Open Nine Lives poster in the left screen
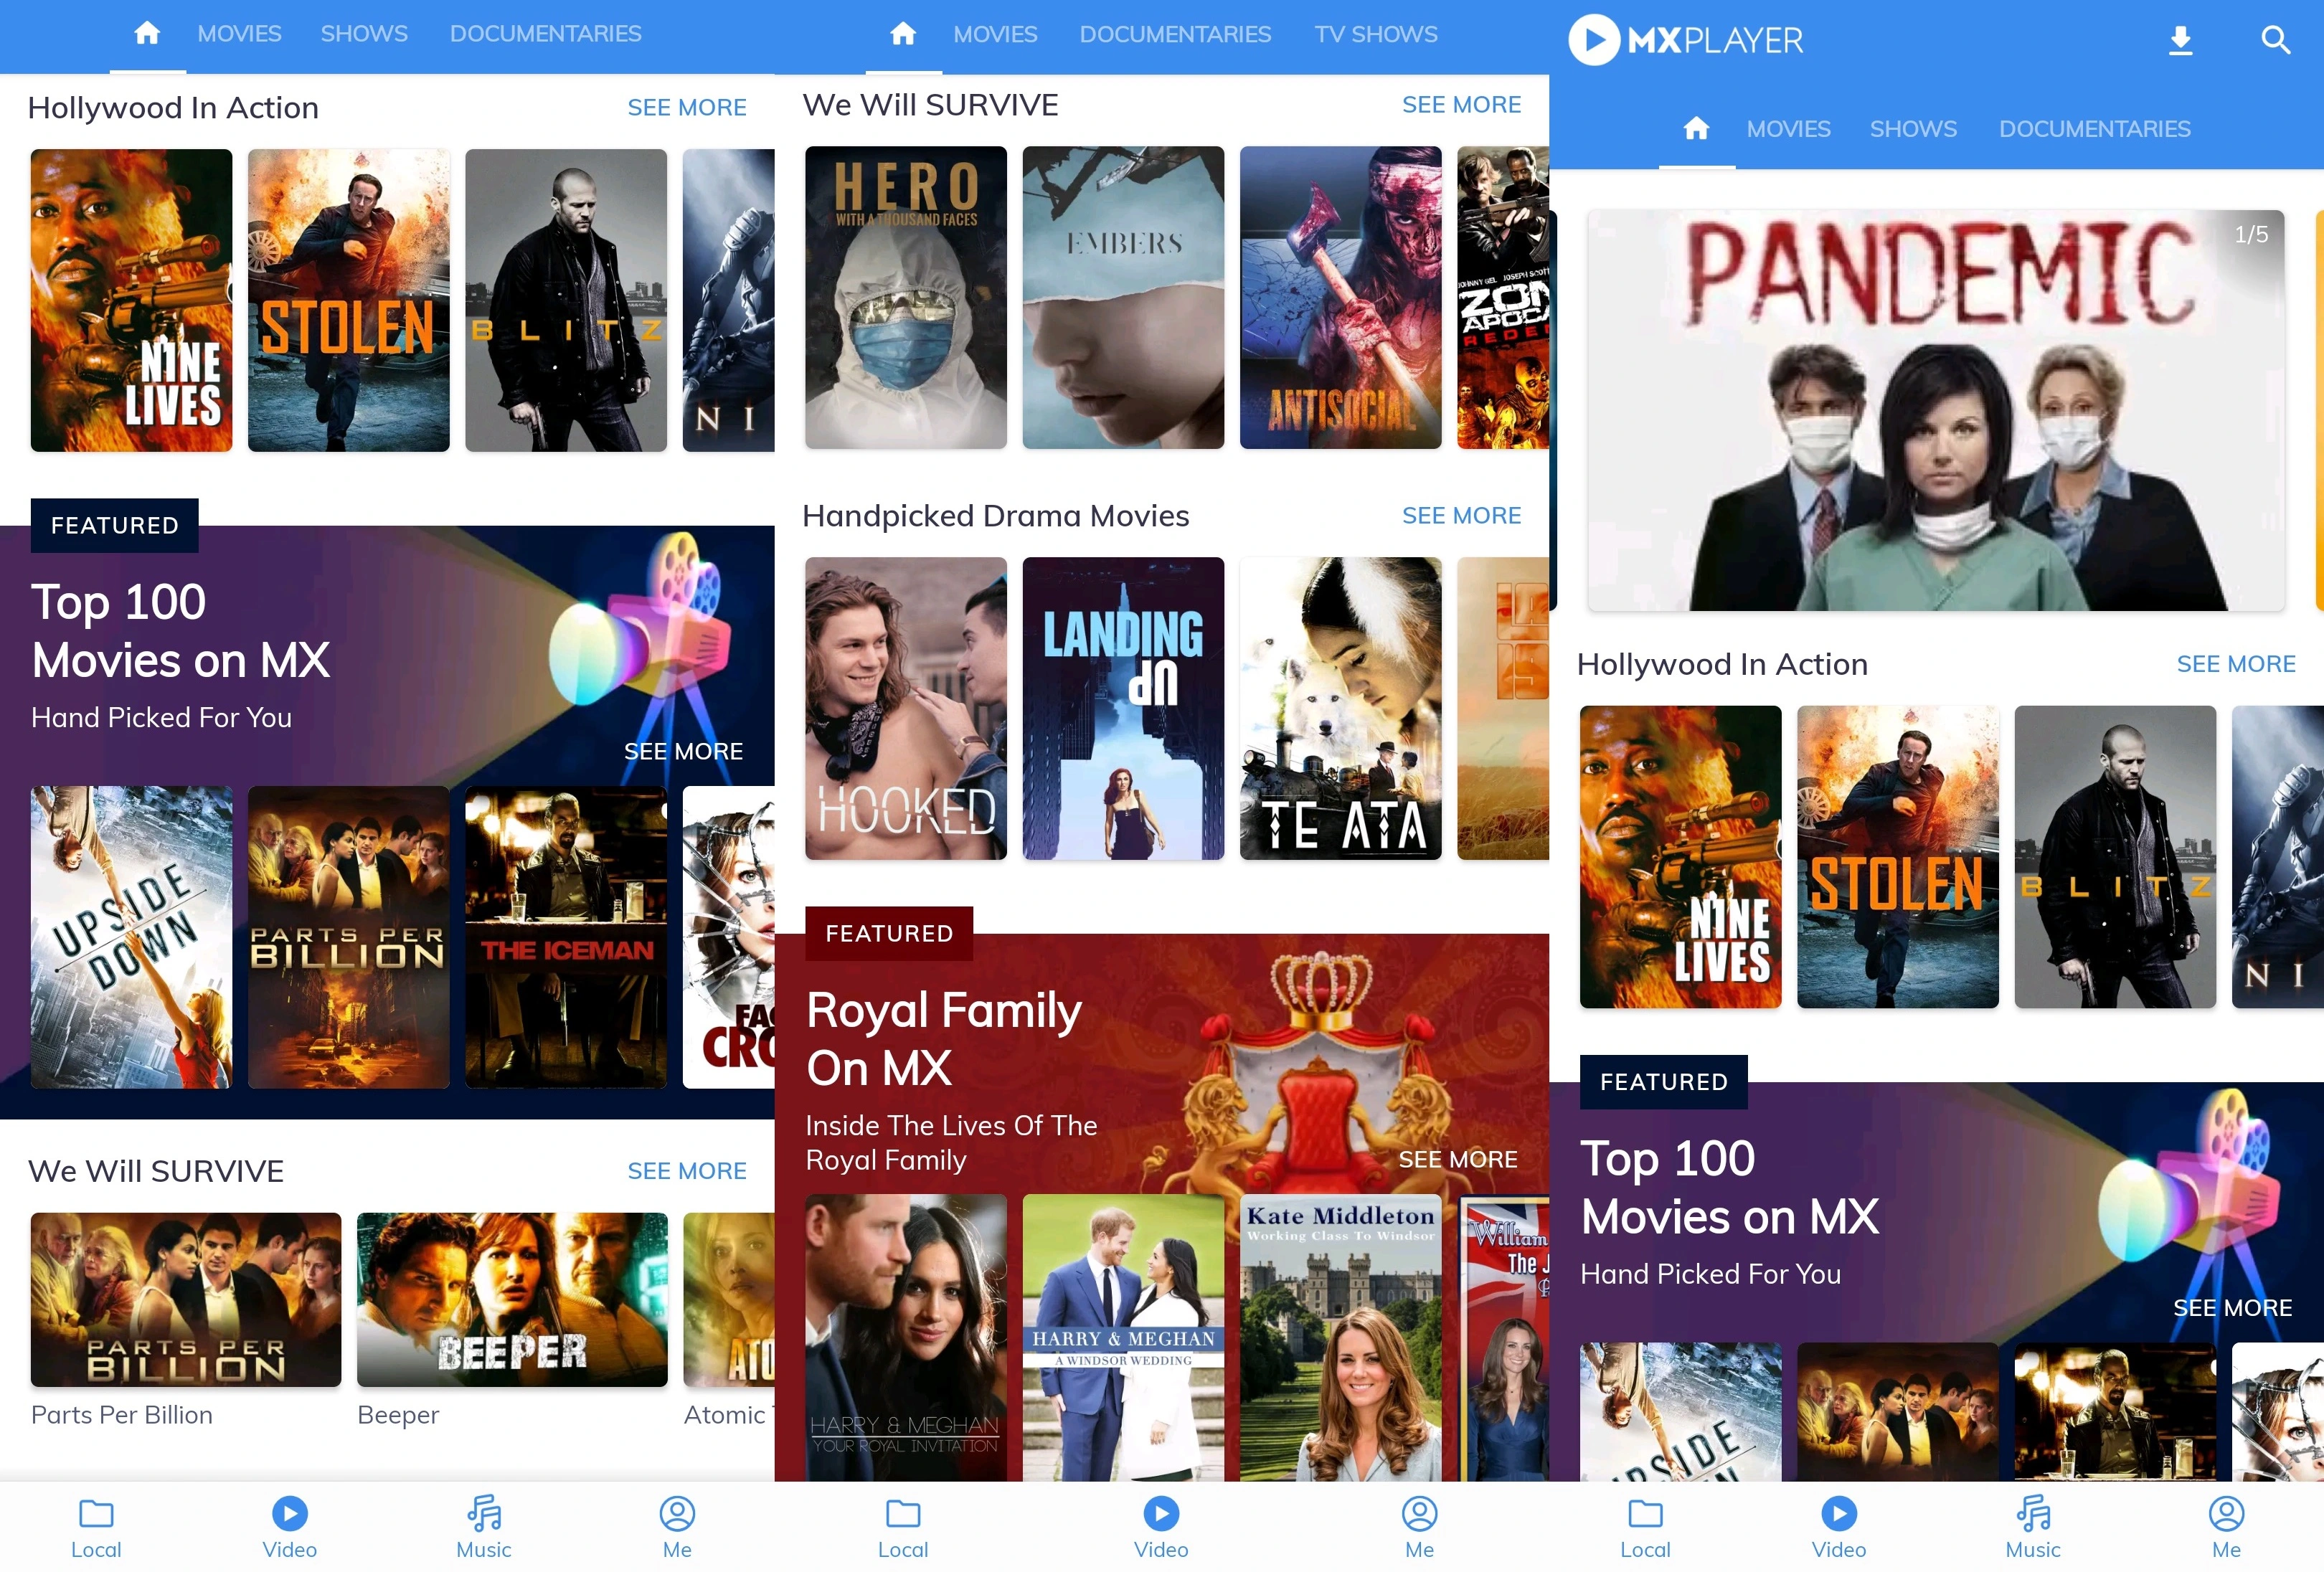Screen dimensions: 2324x1572 tap(131, 300)
